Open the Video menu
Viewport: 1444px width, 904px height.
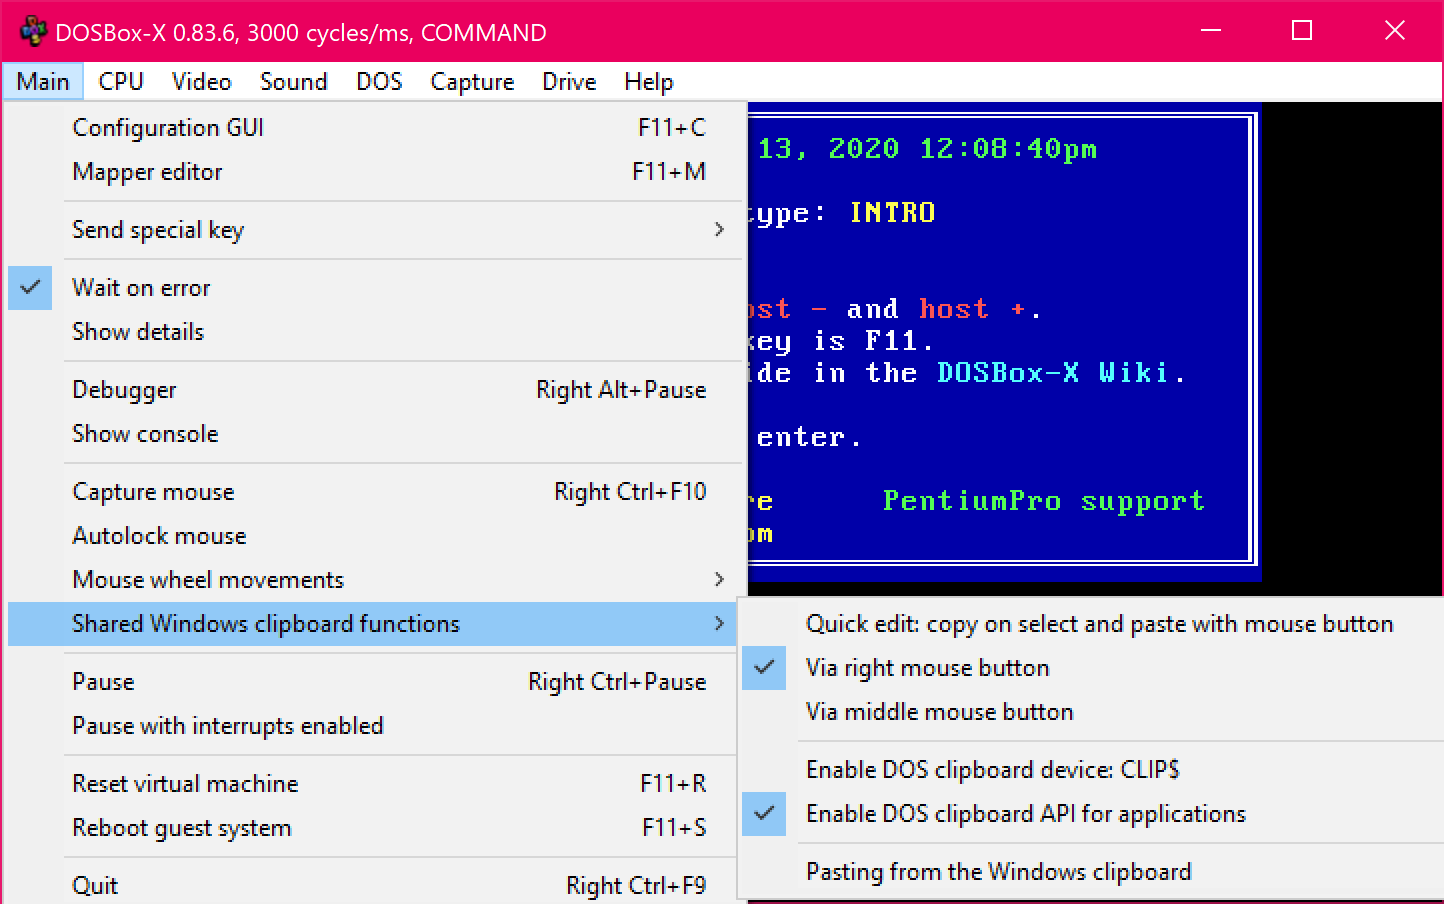[201, 82]
